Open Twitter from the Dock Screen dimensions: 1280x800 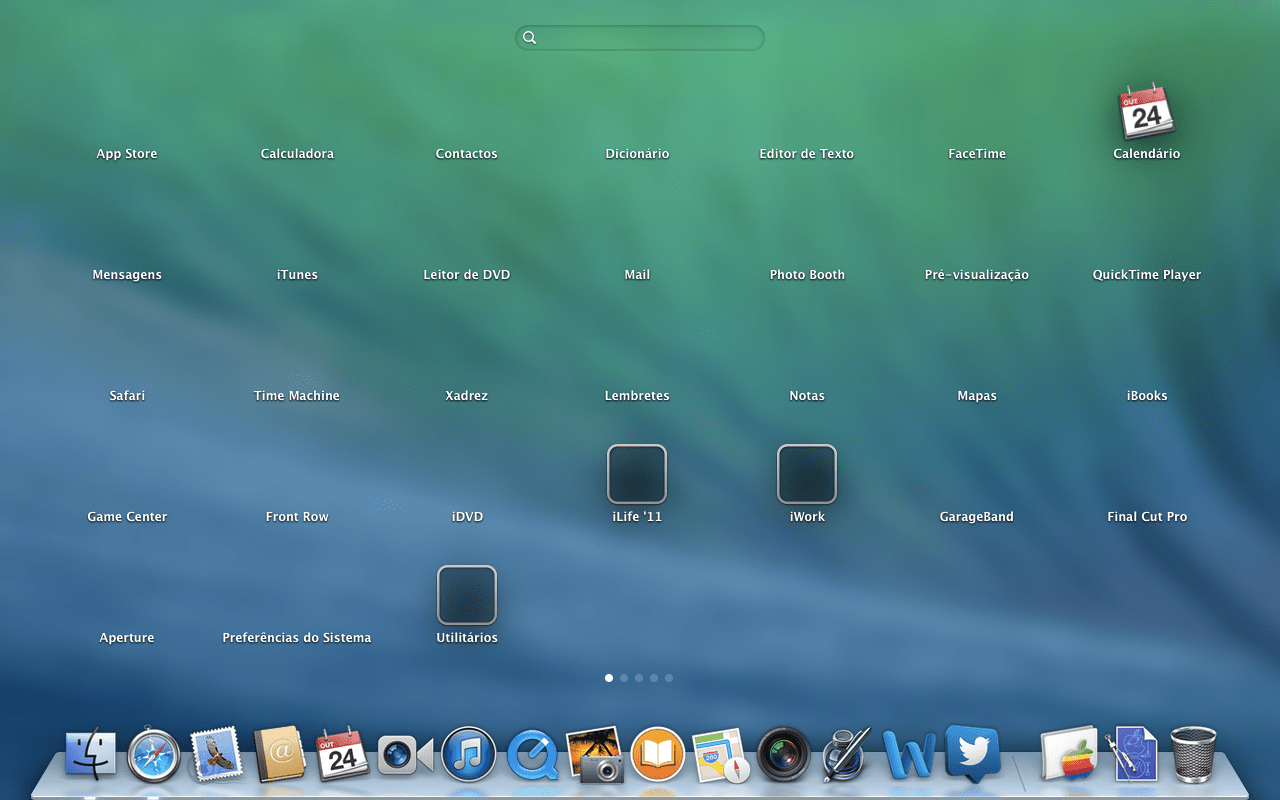pyautogui.click(x=973, y=754)
